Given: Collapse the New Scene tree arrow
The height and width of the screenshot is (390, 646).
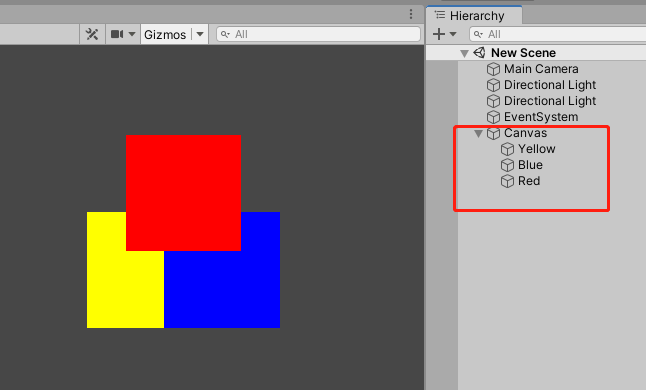Looking at the screenshot, I should tap(464, 54).
